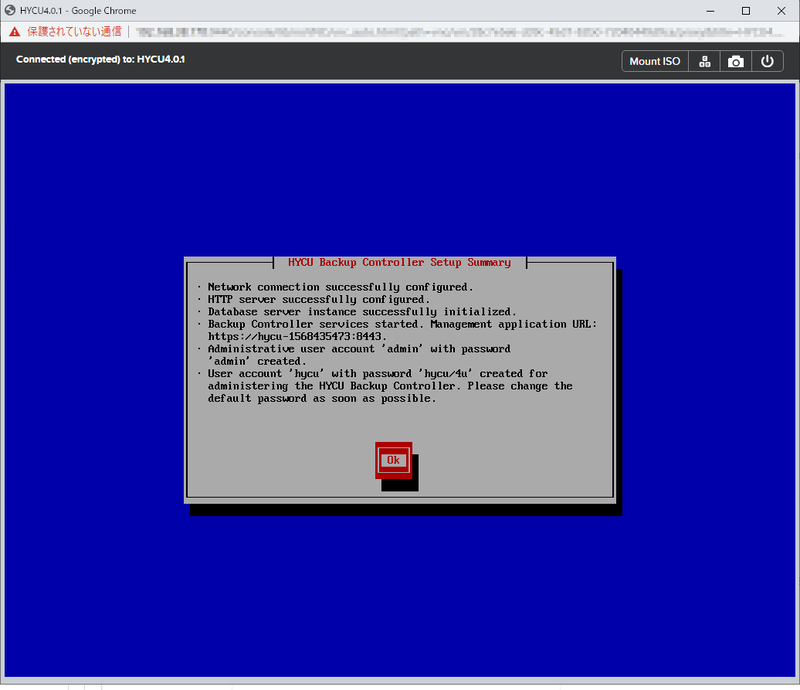Click 'HTTP server successfully configured.' line
Screen dimensions: 800x690
pyautogui.click(x=318, y=299)
